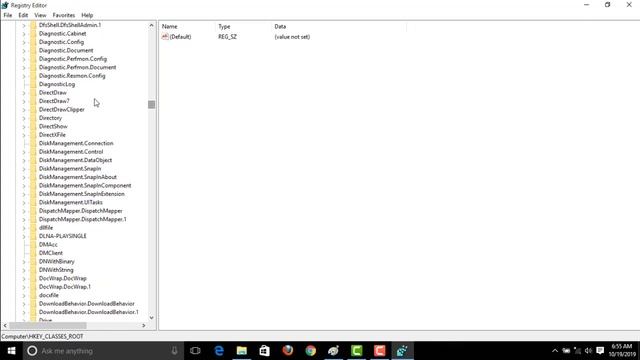The width and height of the screenshot is (640, 360).
Task: Click the DirectDraw7 folder icon
Action: tap(33, 101)
